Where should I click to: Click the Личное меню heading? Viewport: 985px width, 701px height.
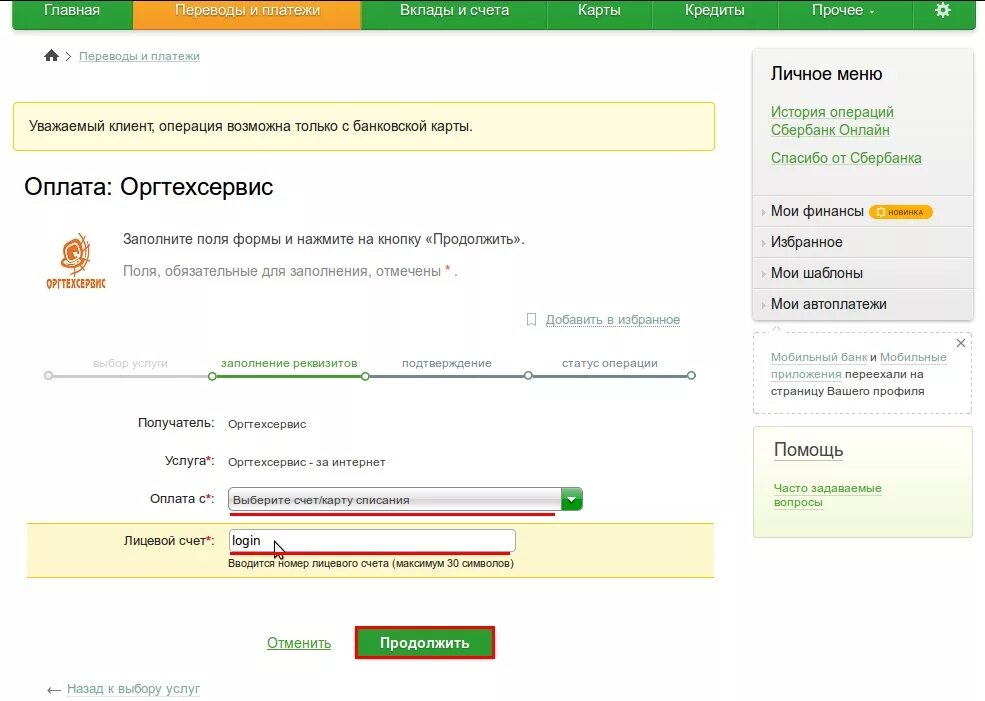pyautogui.click(x=826, y=73)
